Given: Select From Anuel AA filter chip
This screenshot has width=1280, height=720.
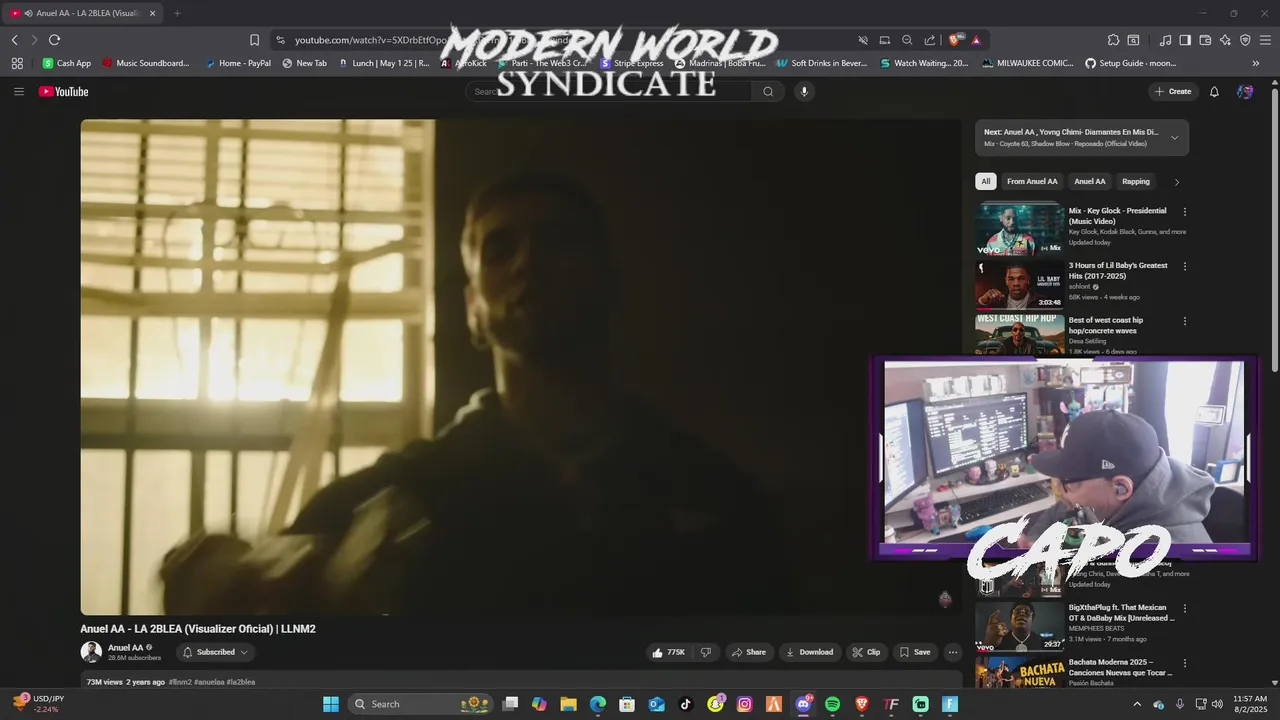Looking at the screenshot, I should coord(1032,181).
